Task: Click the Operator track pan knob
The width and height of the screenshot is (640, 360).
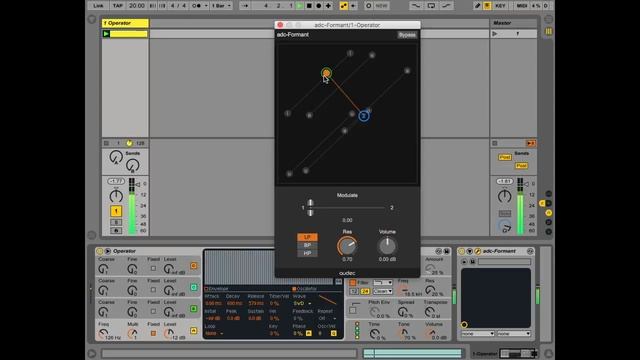Action: coord(116,196)
